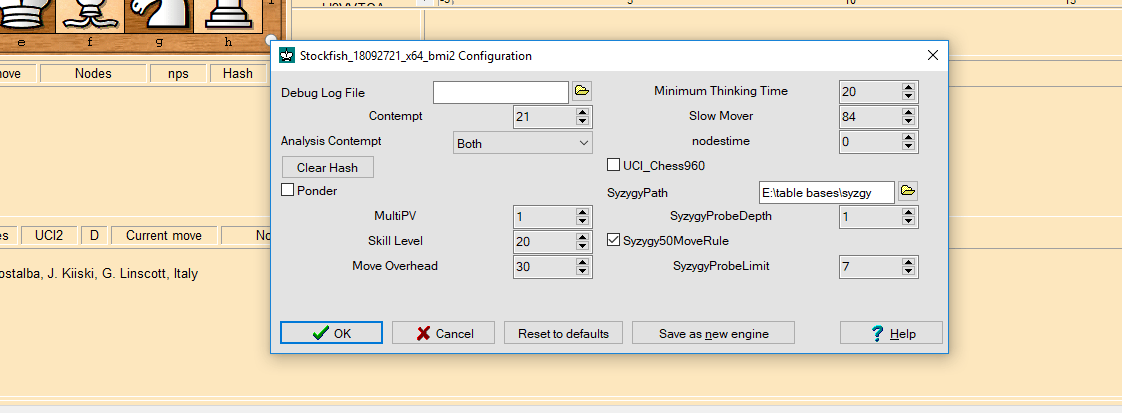Close the Stockfish Configuration dialog
1122x413 pixels.
pyautogui.click(x=932, y=56)
